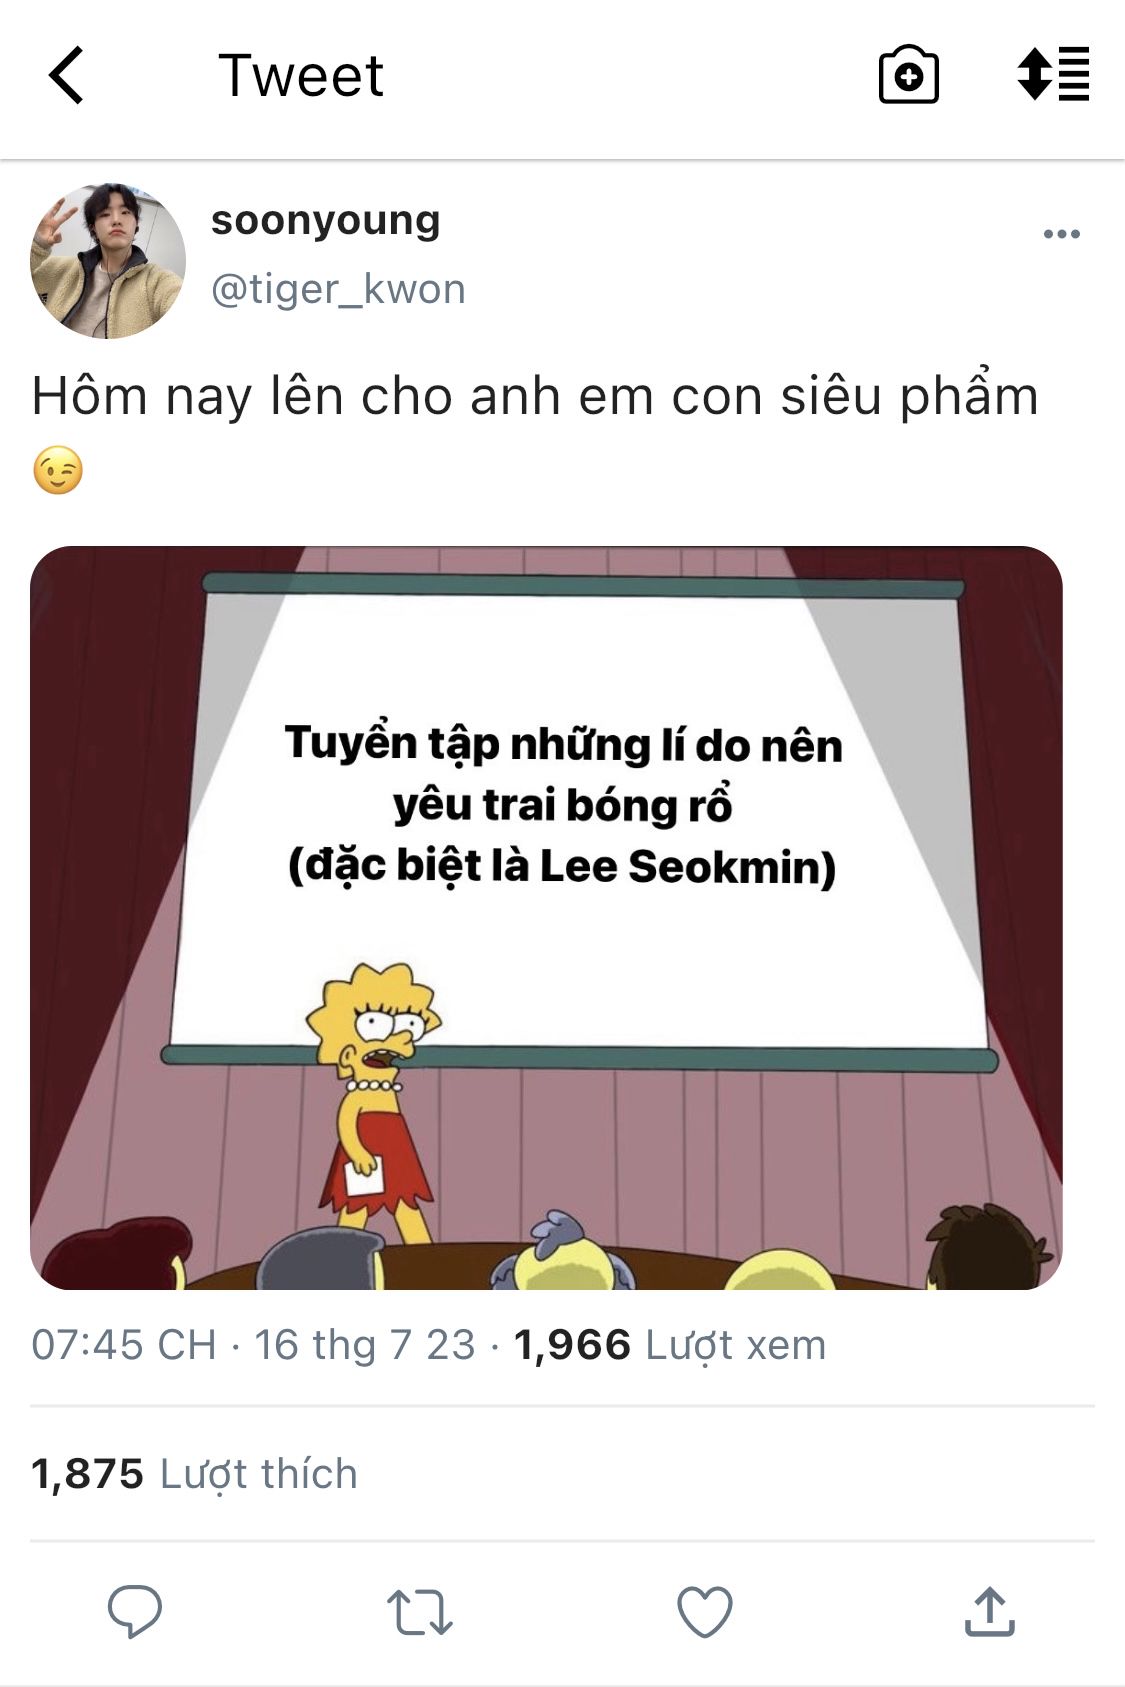Tap the camera icon in header
The width and height of the screenshot is (1125, 1687).
(x=908, y=75)
